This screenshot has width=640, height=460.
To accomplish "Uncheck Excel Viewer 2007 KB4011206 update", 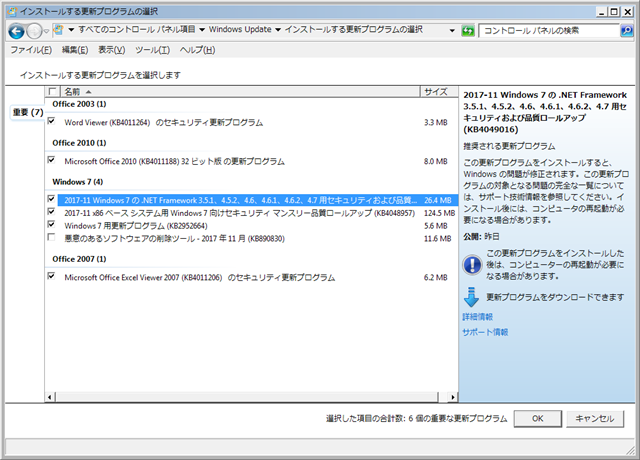I will click(x=51, y=276).
